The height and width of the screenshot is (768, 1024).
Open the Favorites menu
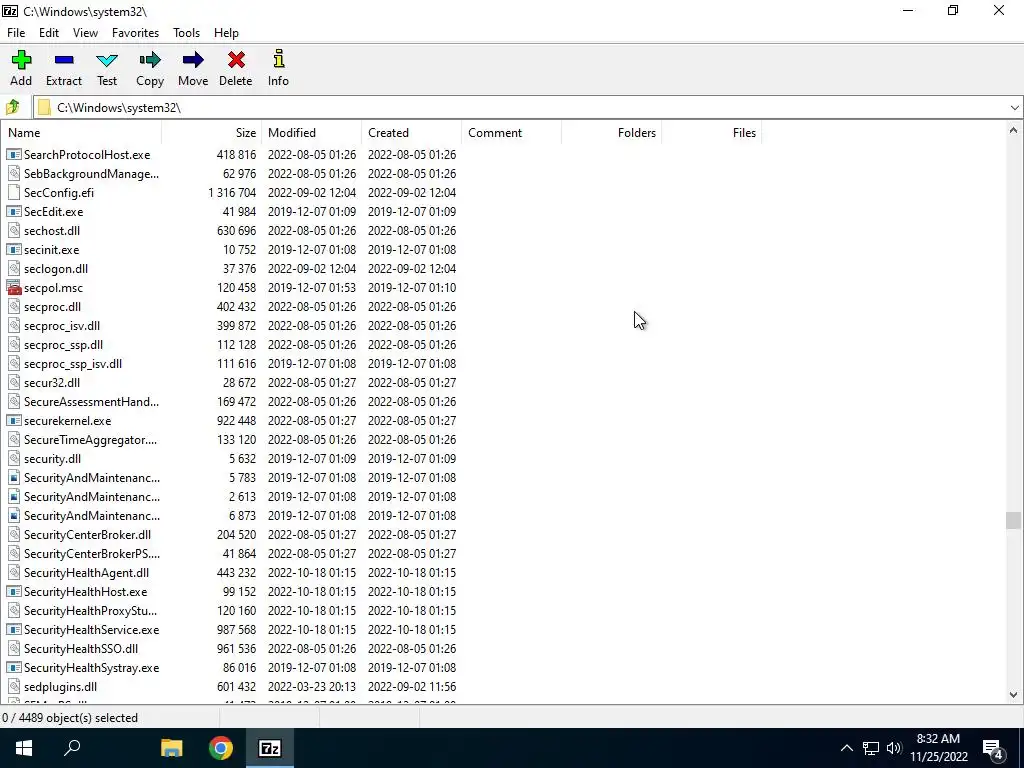tap(135, 33)
